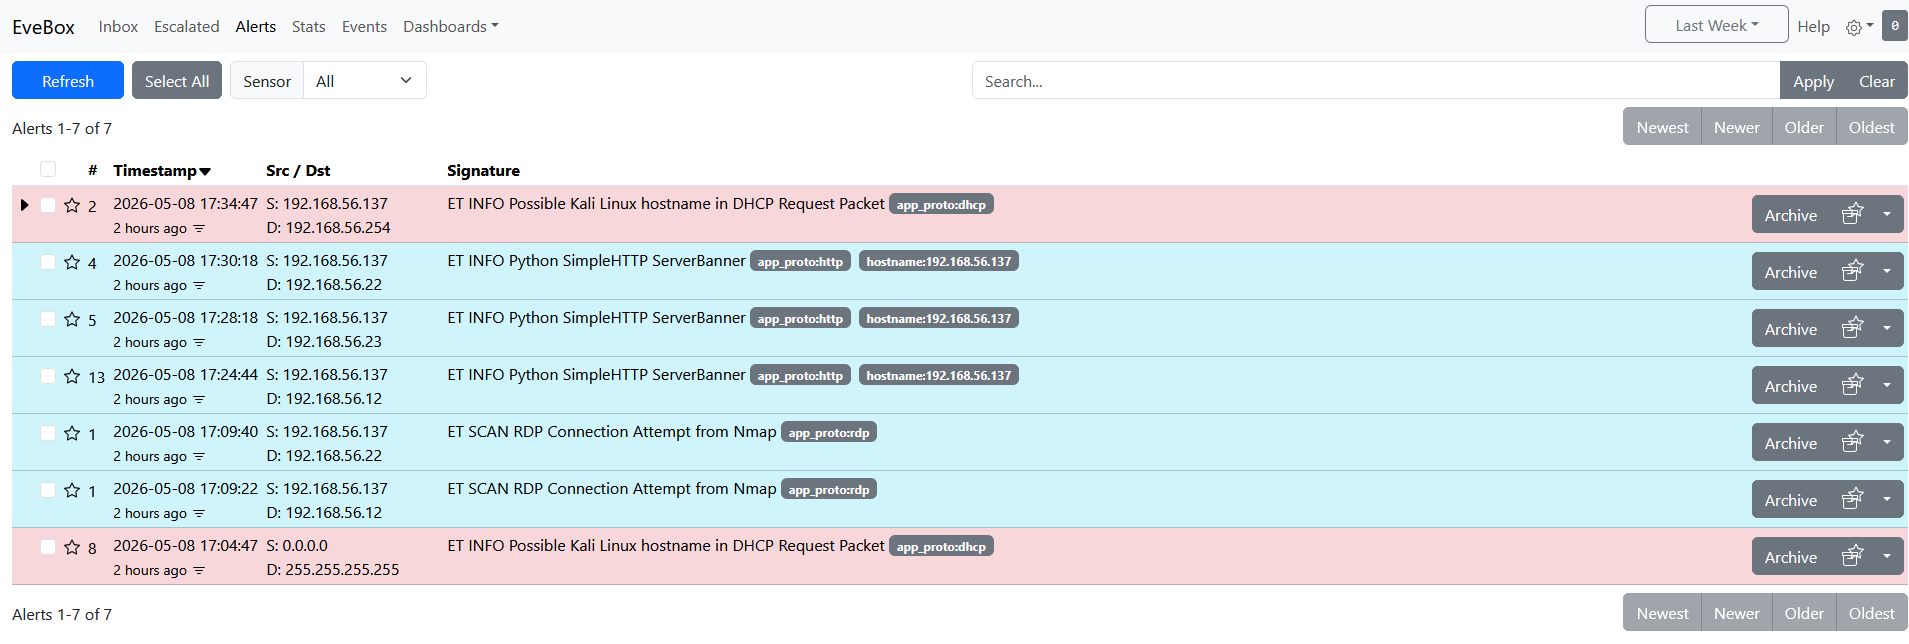1909x644 pixels.
Task: Click the star-archive icon for the 17:09:40 alert
Action: [1853, 442]
